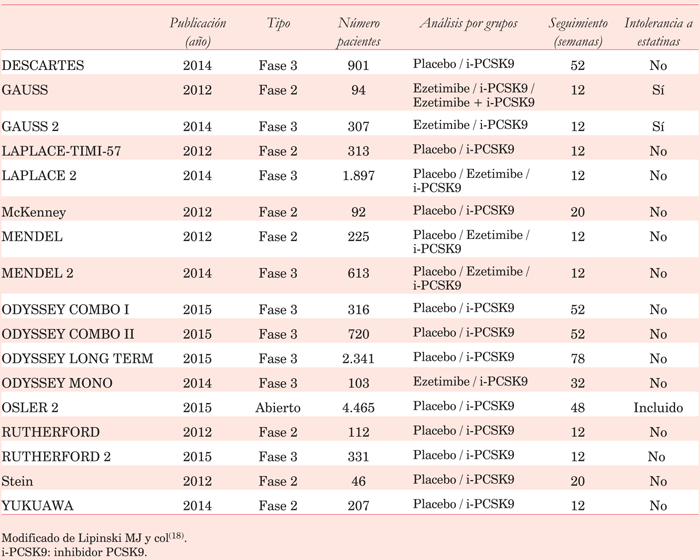Click the 'Intolerancia a estatinas' header
This screenshot has height=560, width=700.
(x=657, y=32)
